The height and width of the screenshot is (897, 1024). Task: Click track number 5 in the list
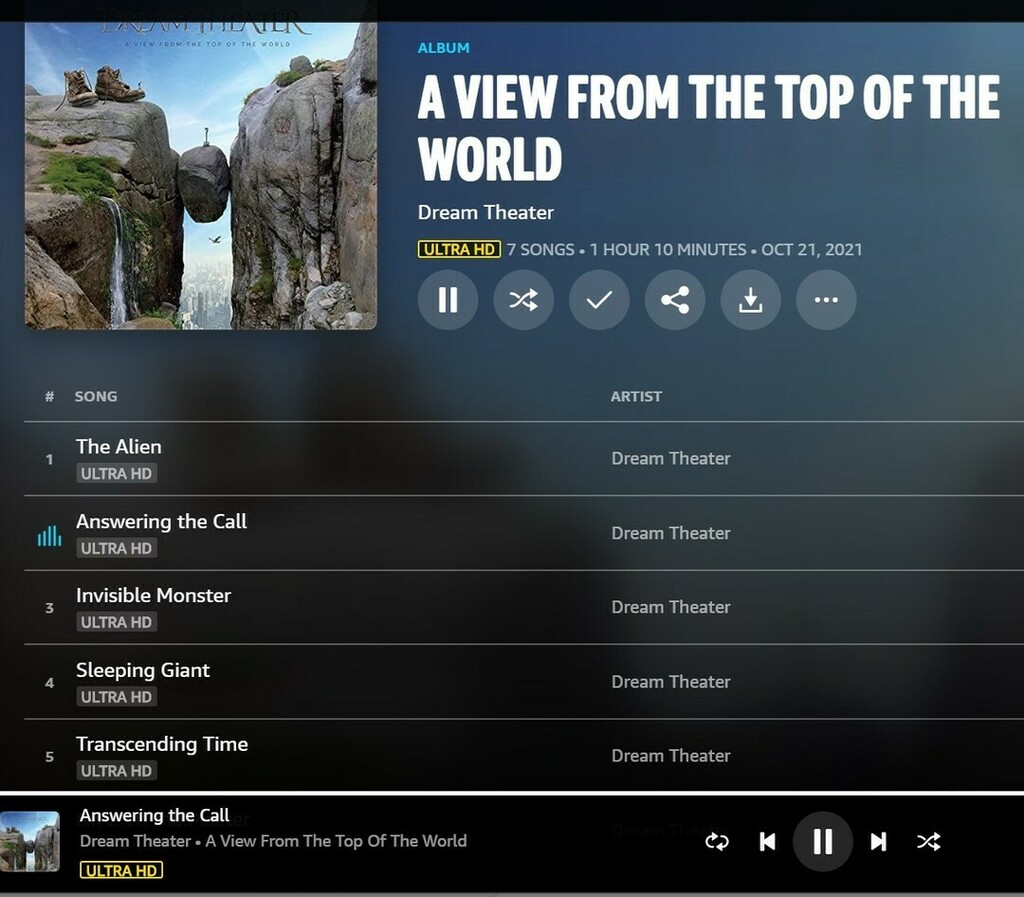50,757
